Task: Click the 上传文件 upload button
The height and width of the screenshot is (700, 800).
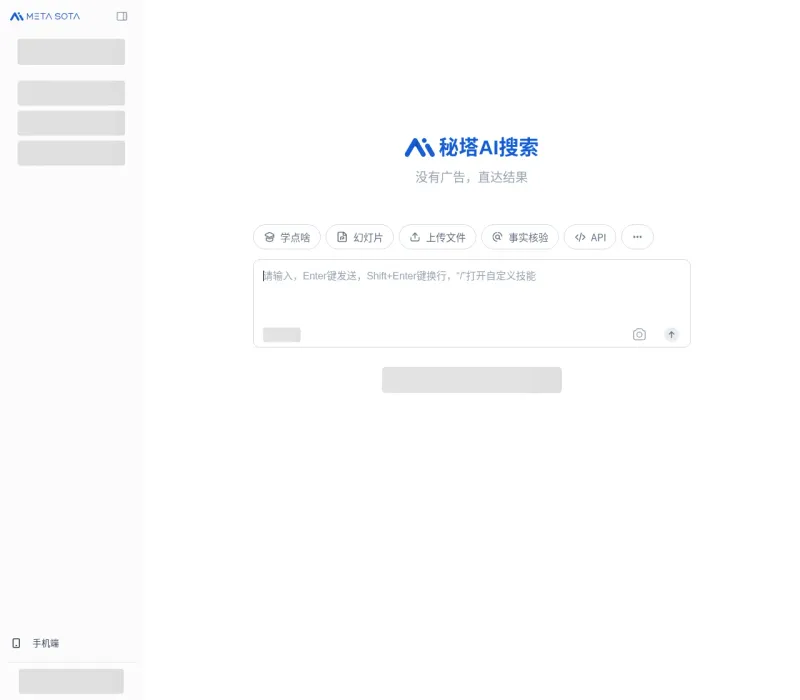Action: (437, 237)
